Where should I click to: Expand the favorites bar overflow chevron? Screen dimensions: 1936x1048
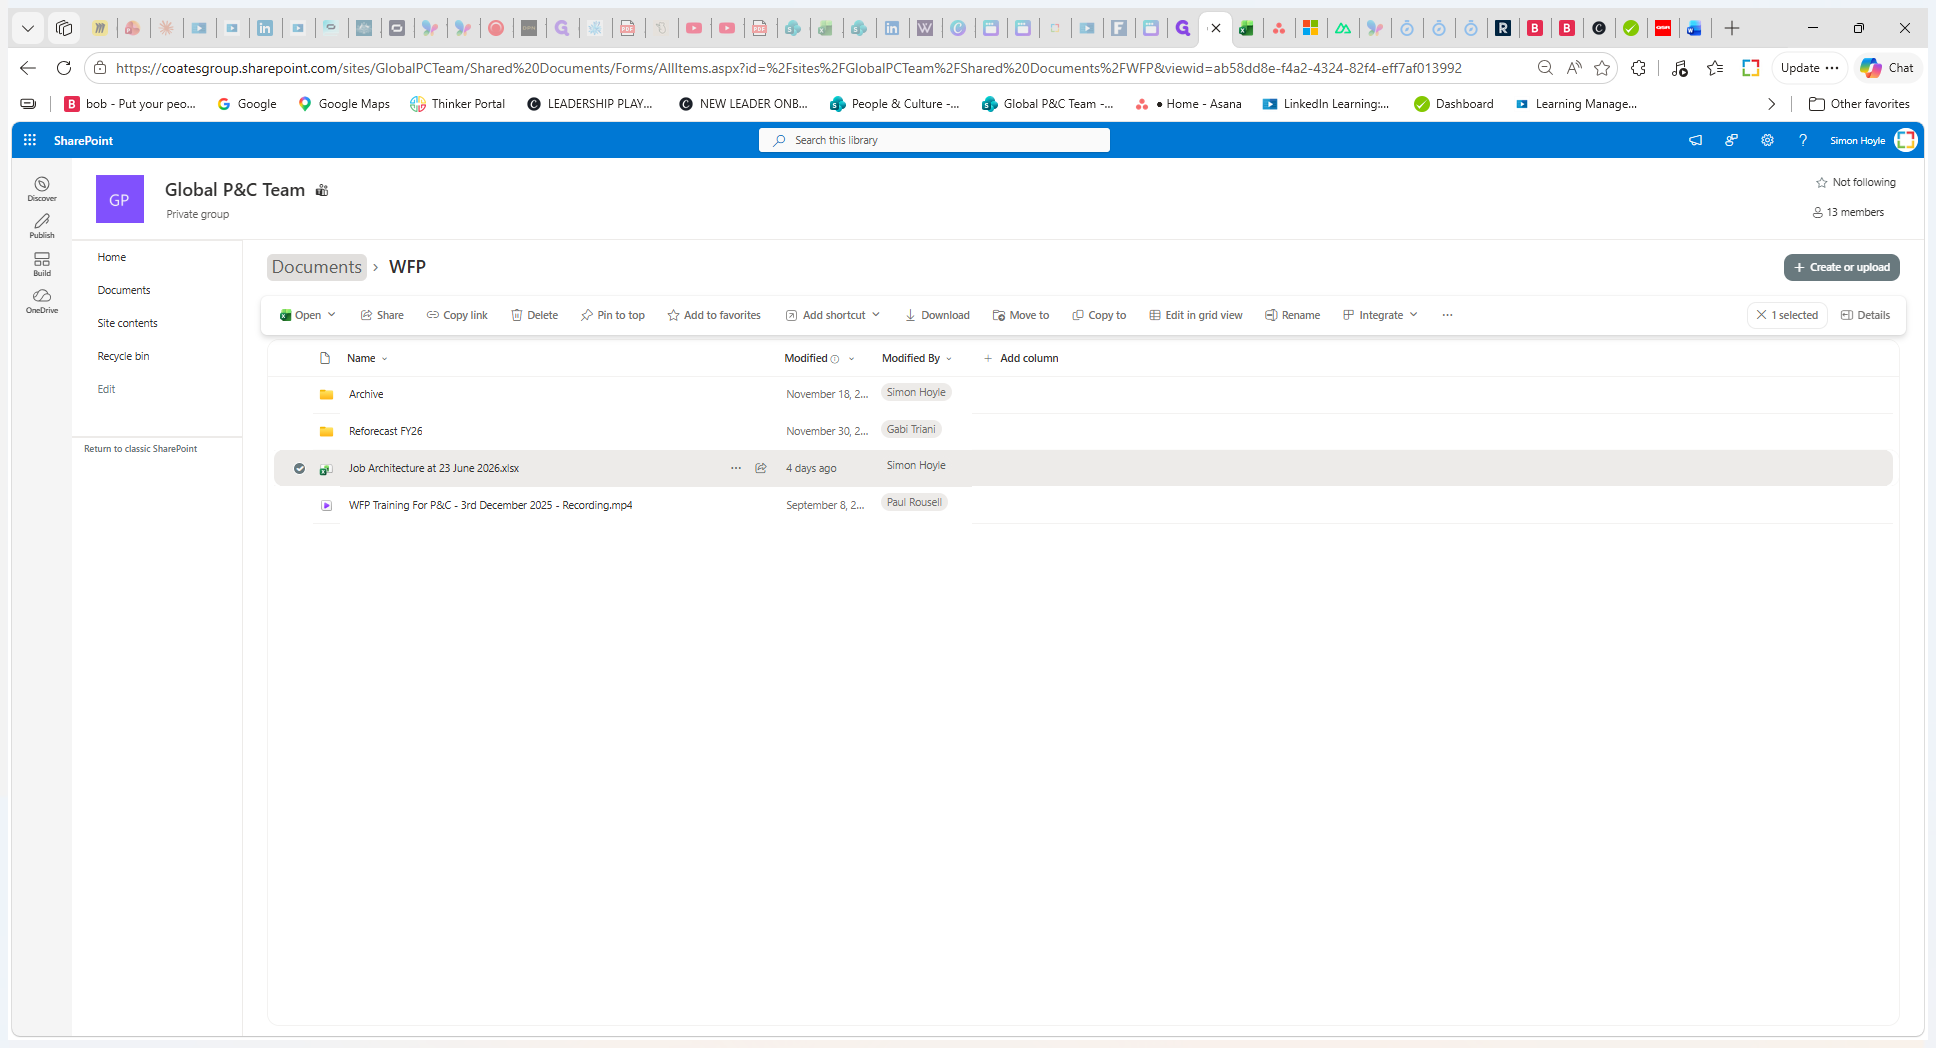[1771, 104]
